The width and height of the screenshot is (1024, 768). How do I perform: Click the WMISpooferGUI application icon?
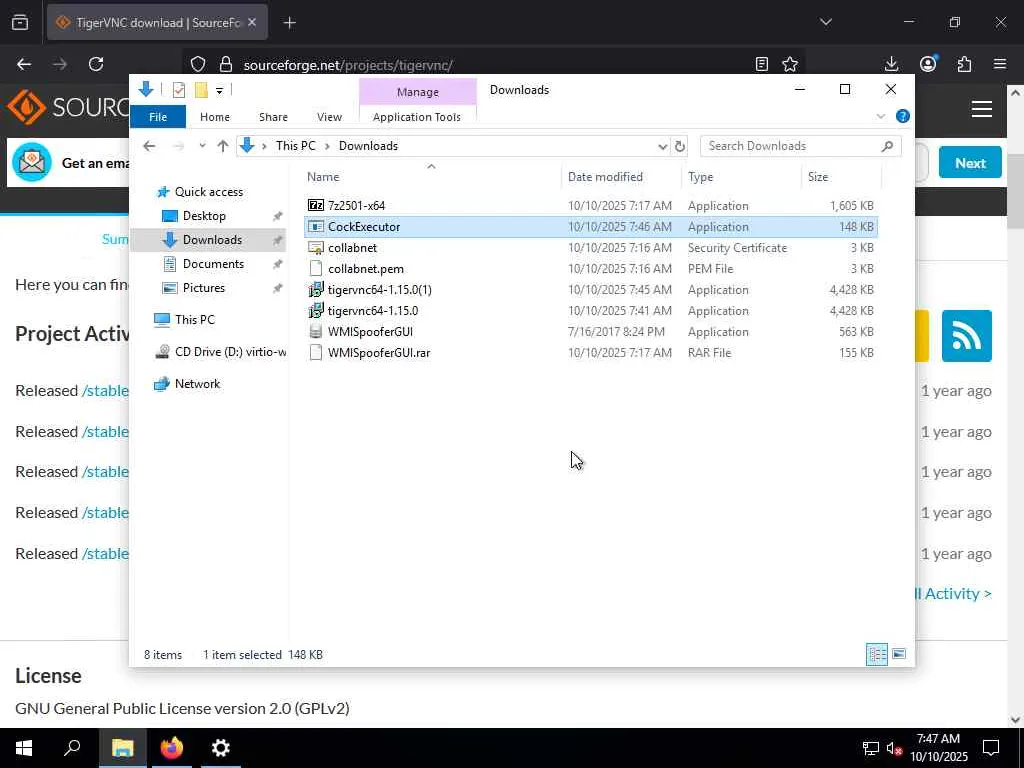pyautogui.click(x=315, y=331)
